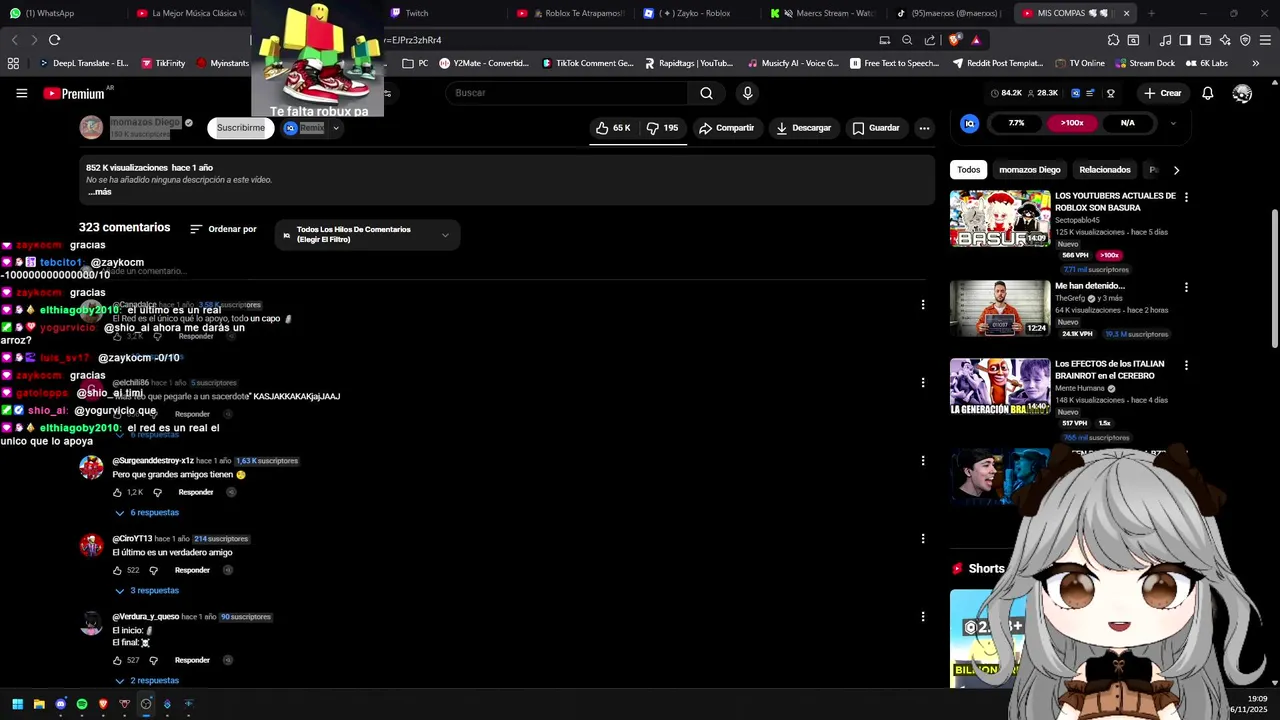This screenshot has height=720, width=1280.
Task: Like the video with 65 K
Action: (x=613, y=128)
